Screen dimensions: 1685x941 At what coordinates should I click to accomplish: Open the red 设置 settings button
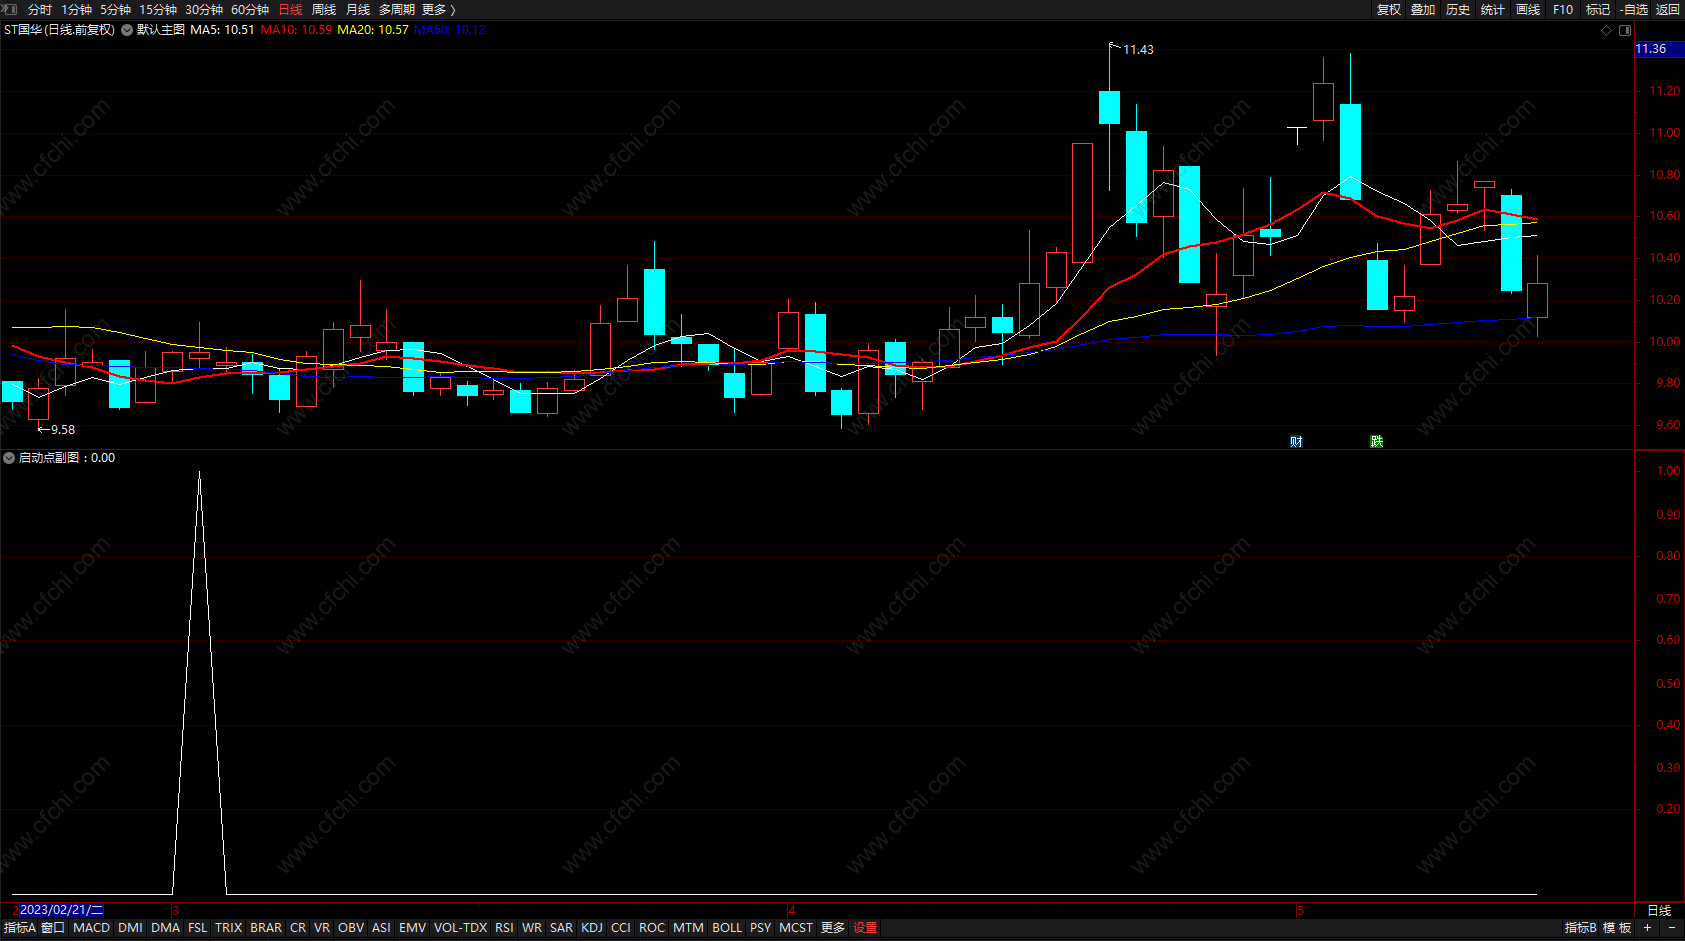(x=865, y=928)
